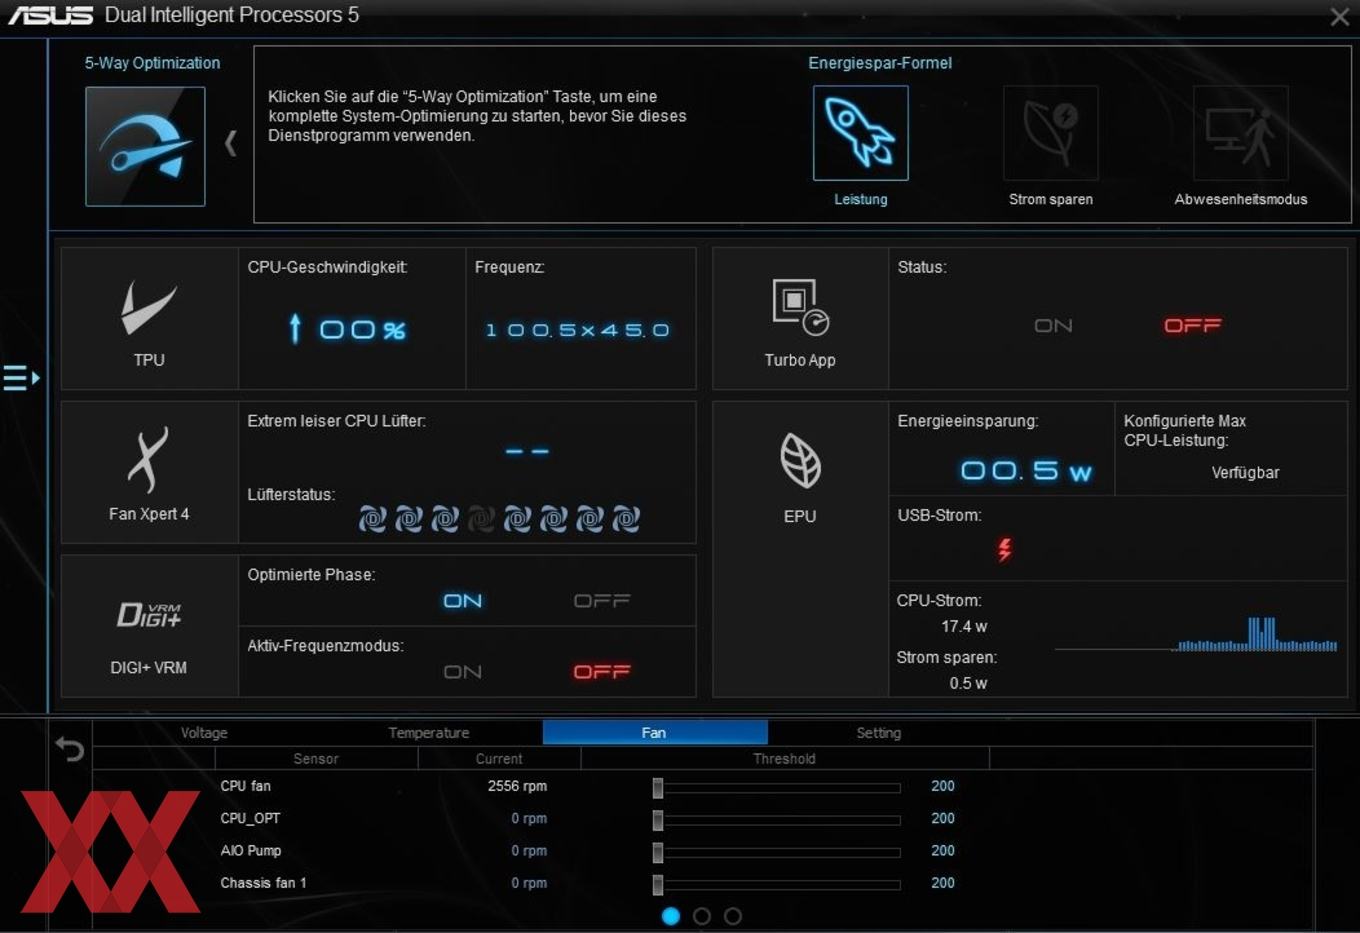Set Aktiv-Frequenzmodus to OFF
1360x933 pixels.
click(x=602, y=672)
